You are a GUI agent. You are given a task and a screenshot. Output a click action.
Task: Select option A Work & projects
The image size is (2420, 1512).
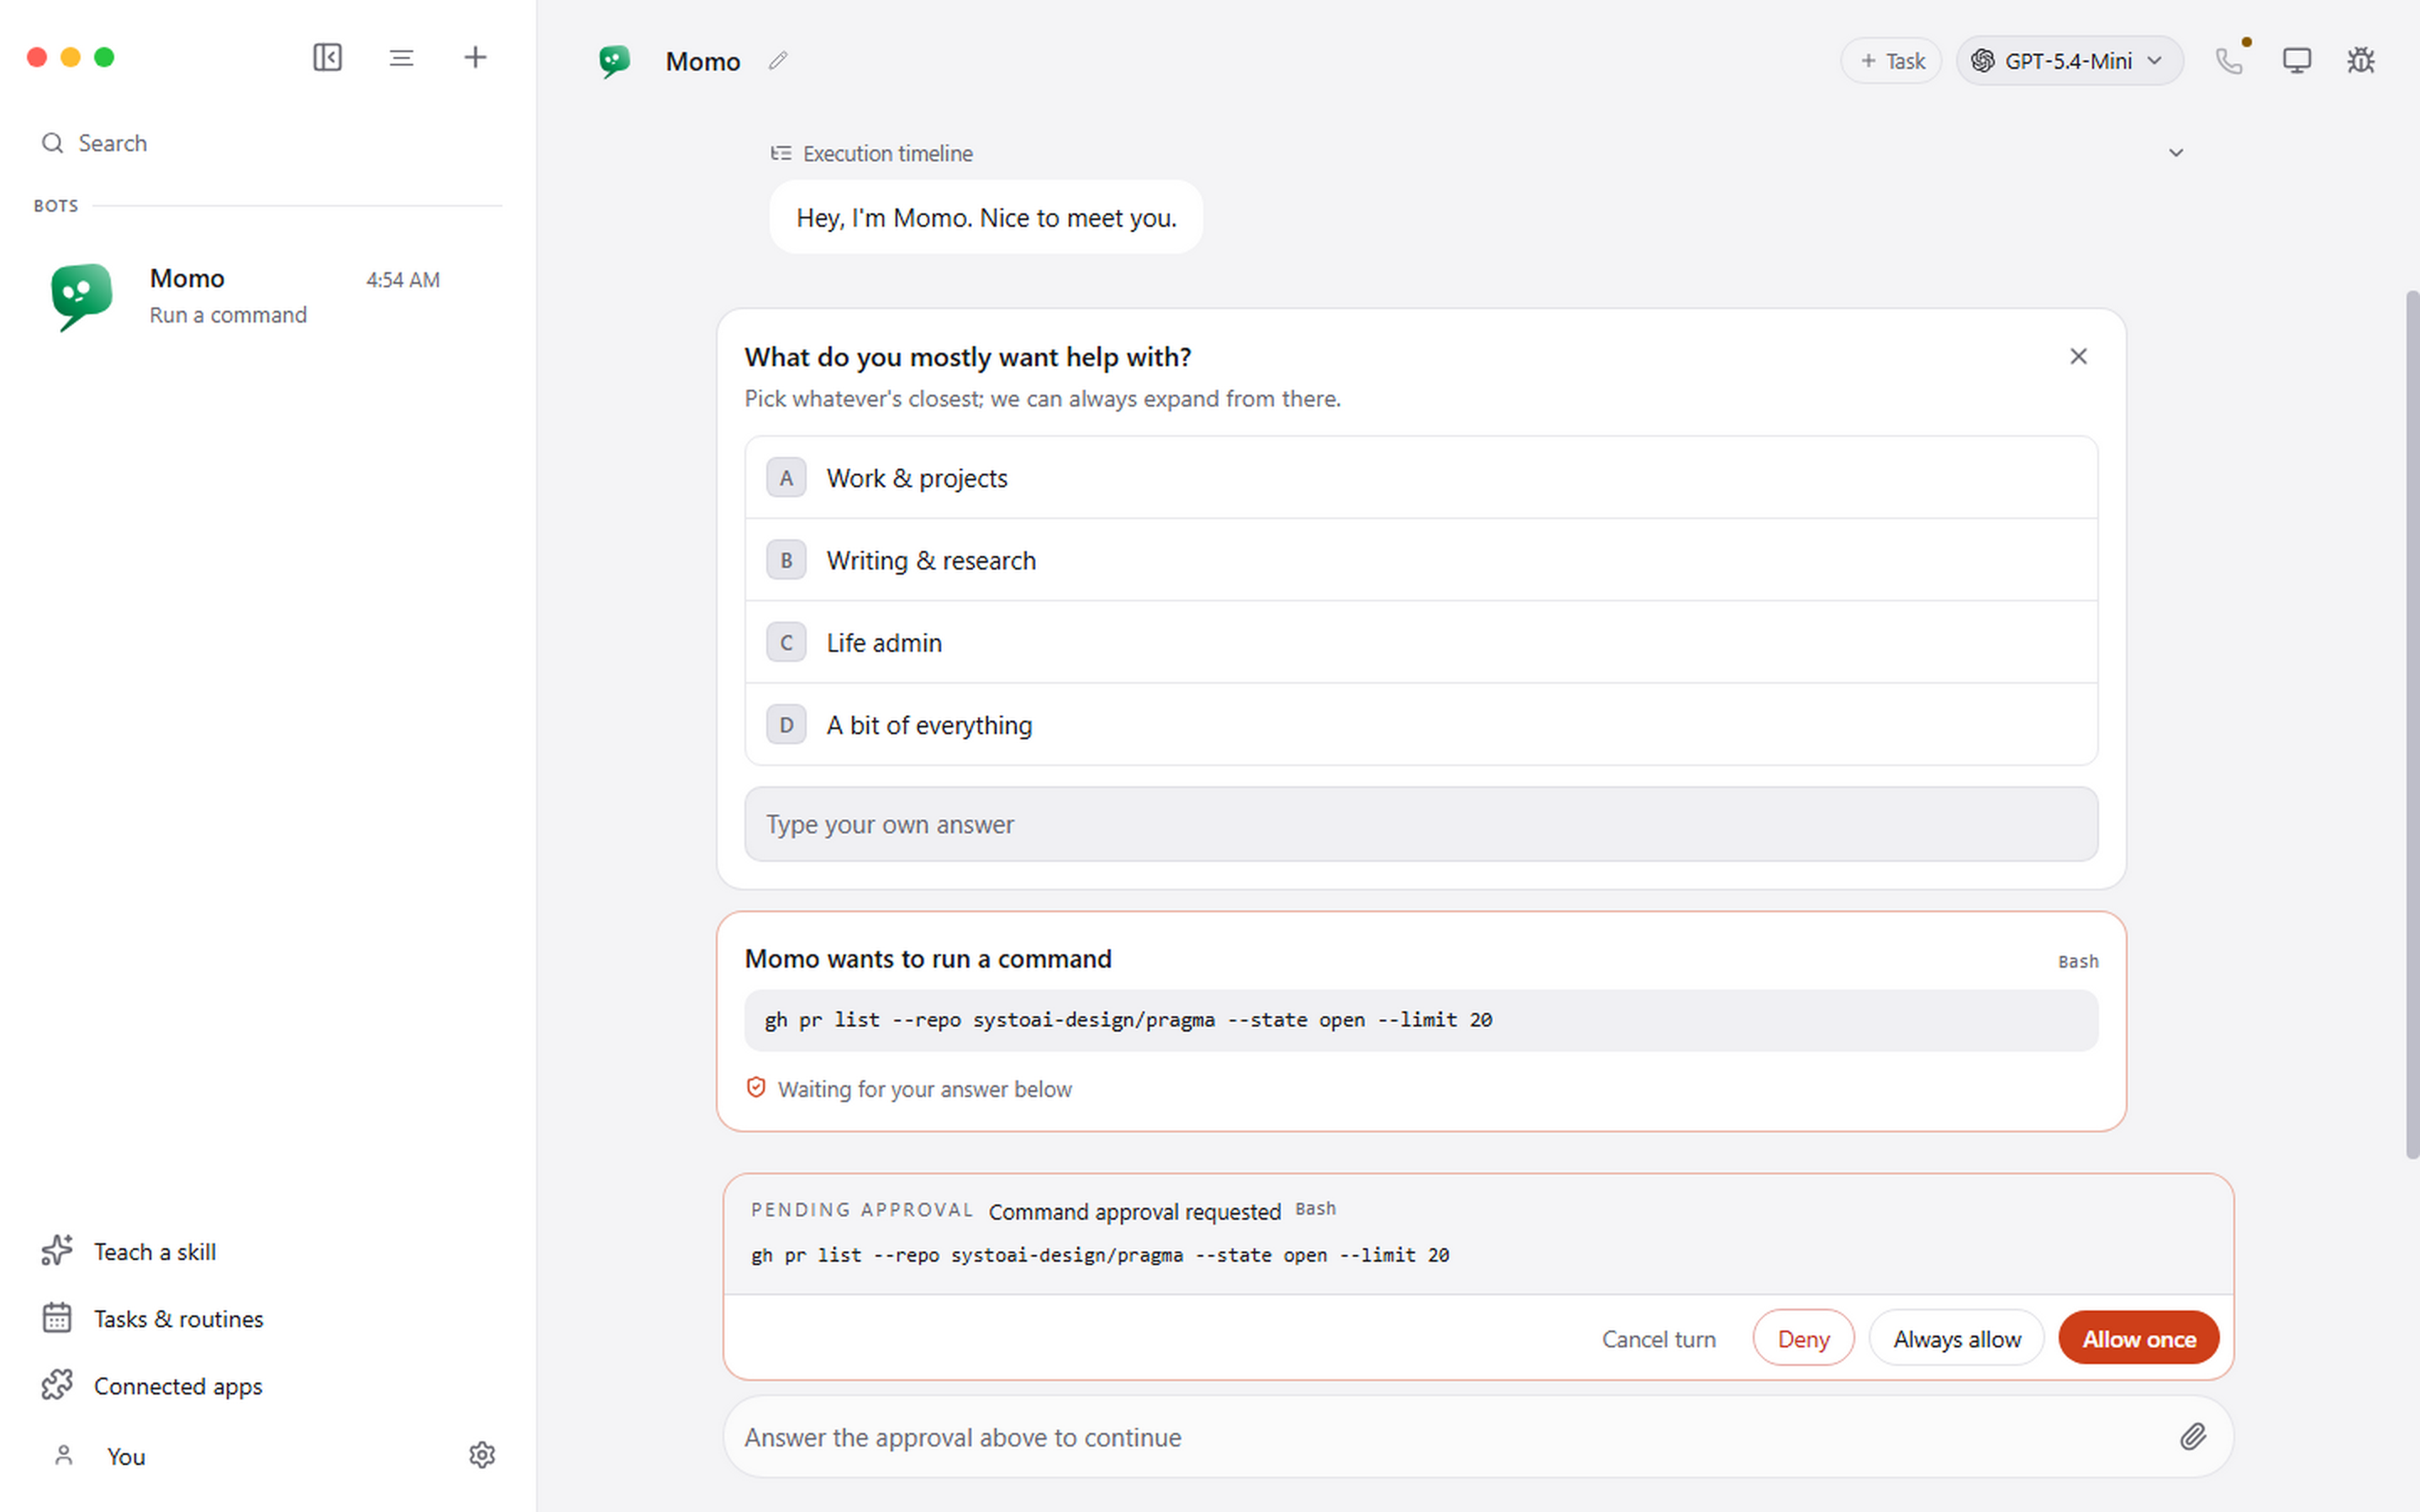1421,478
